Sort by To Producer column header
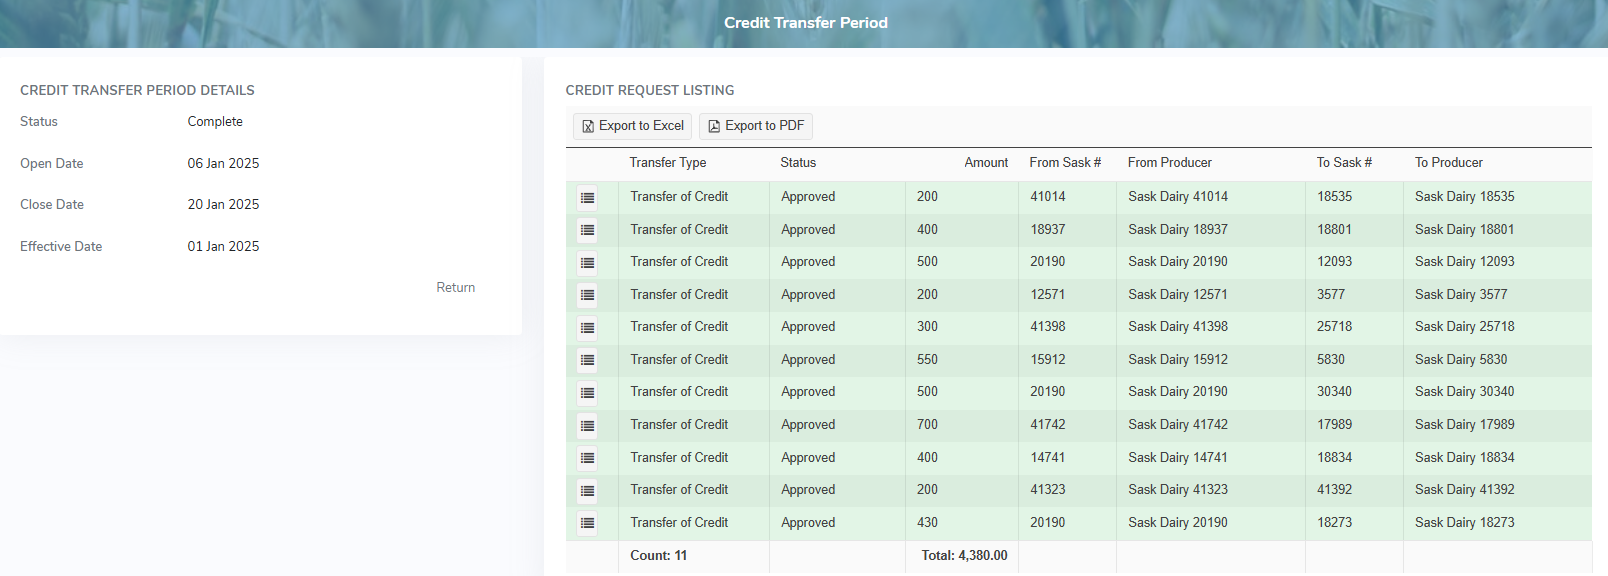The image size is (1608, 576). point(1448,163)
